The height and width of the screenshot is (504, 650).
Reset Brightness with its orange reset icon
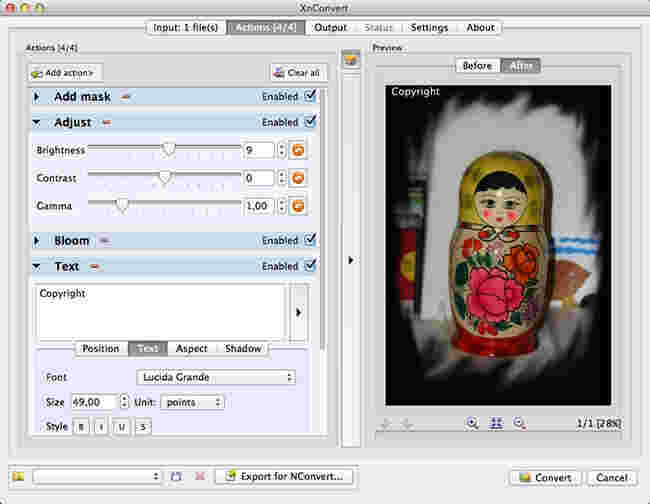click(298, 150)
